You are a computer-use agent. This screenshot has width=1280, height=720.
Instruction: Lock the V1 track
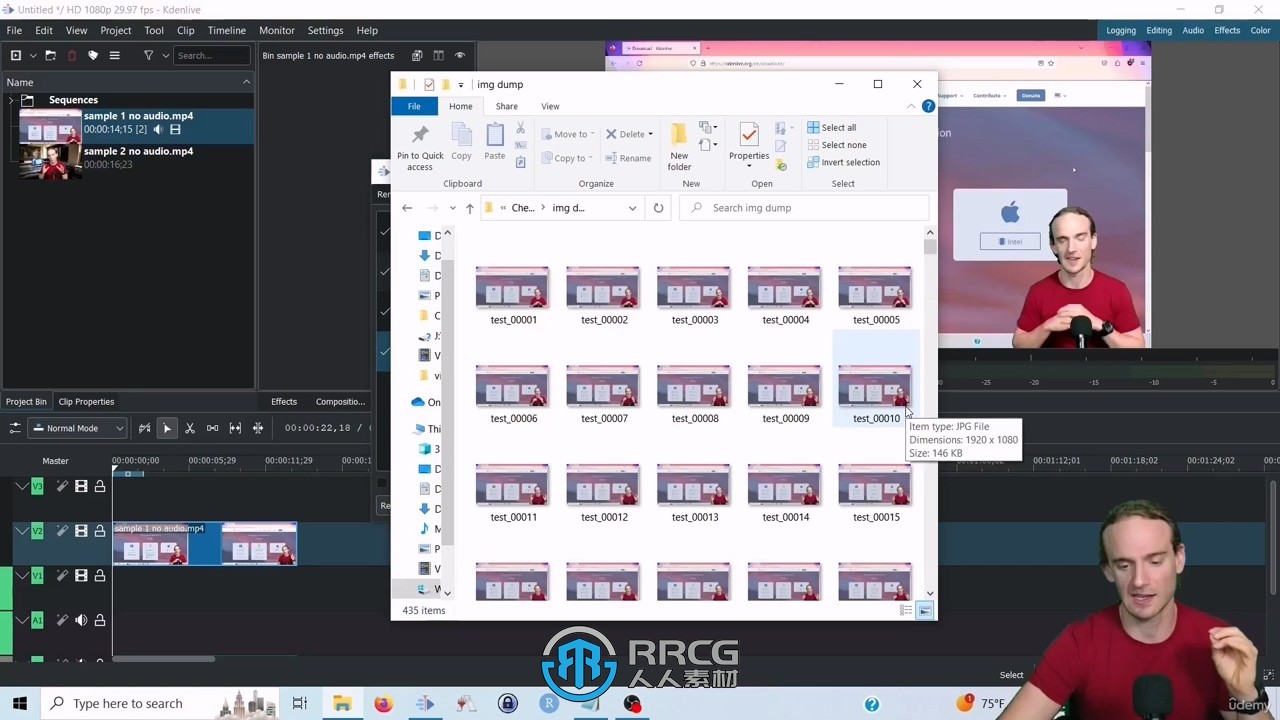(x=100, y=575)
